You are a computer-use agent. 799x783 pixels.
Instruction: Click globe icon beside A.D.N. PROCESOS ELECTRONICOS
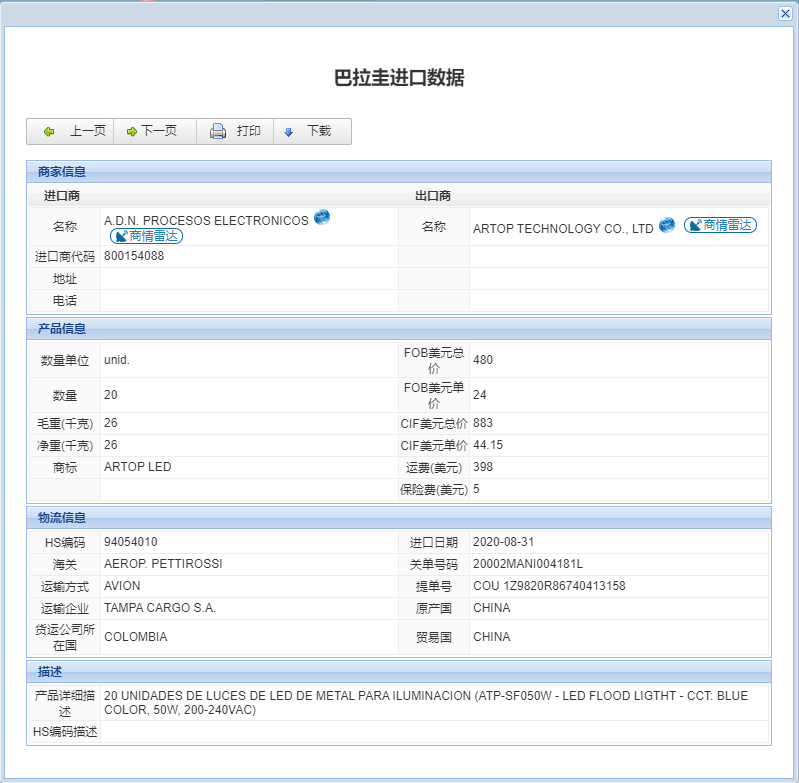[x=322, y=218]
